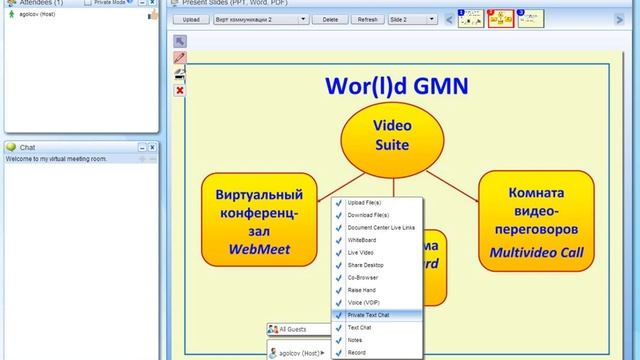
Task: Toggle the Share Desktop permission
Action: (x=377, y=265)
